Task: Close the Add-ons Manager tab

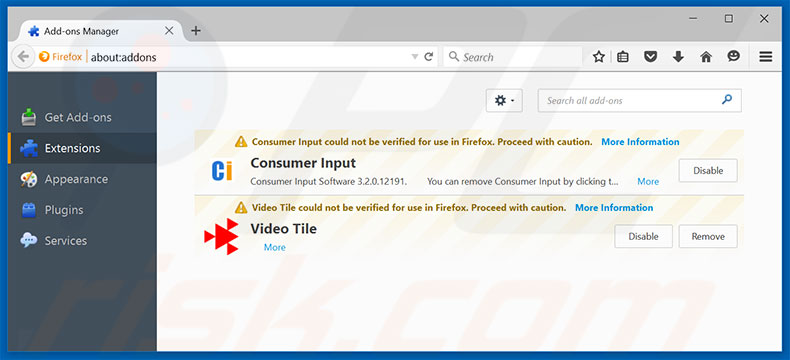Action: (169, 31)
